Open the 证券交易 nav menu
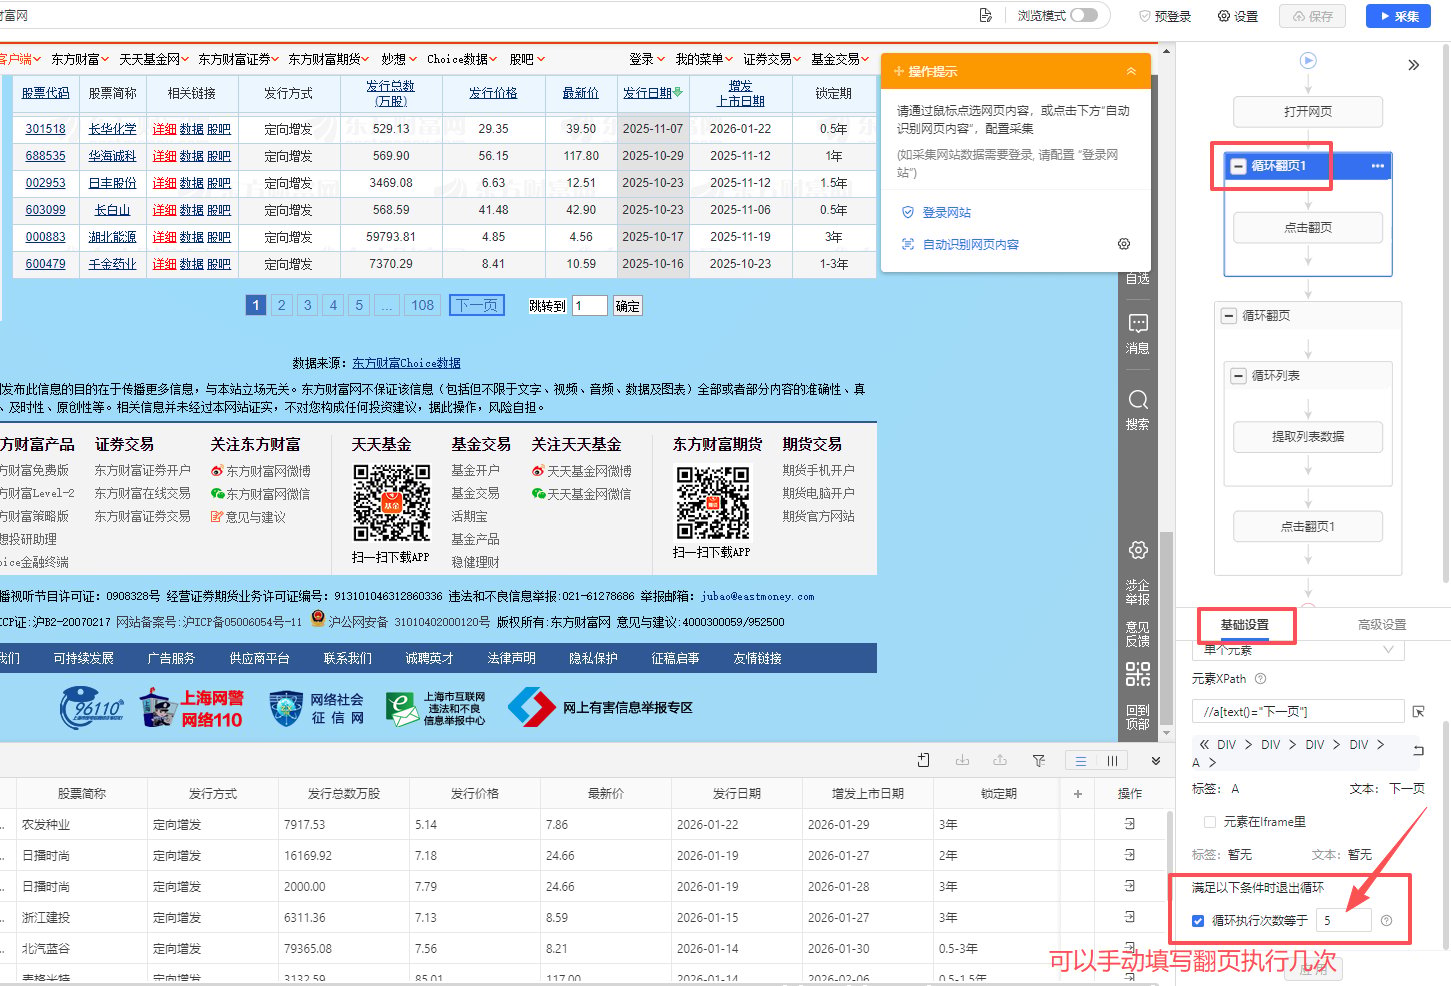This screenshot has width=1451, height=986. click(x=773, y=59)
